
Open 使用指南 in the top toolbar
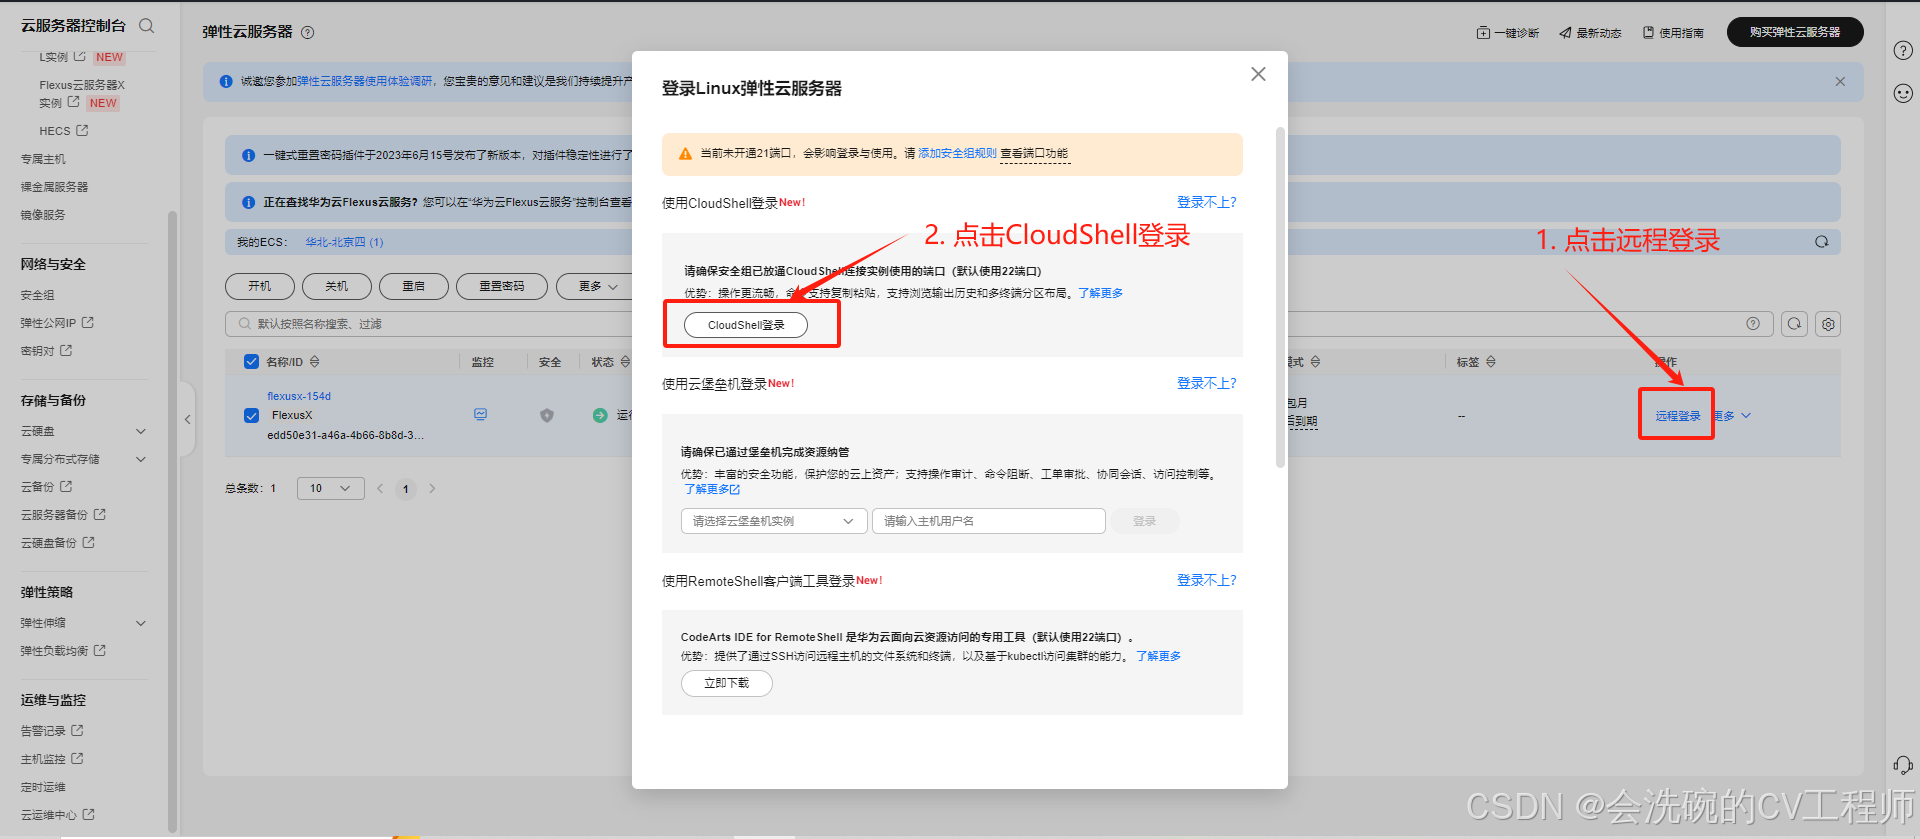(1673, 33)
